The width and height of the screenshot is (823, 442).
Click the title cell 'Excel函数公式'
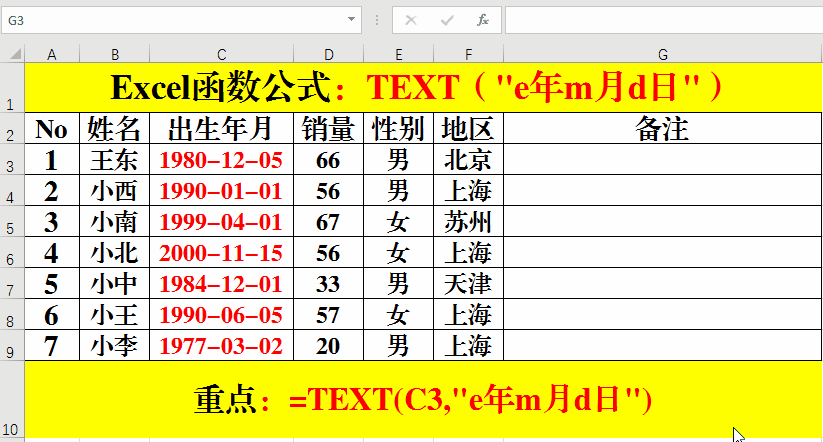[423, 88]
